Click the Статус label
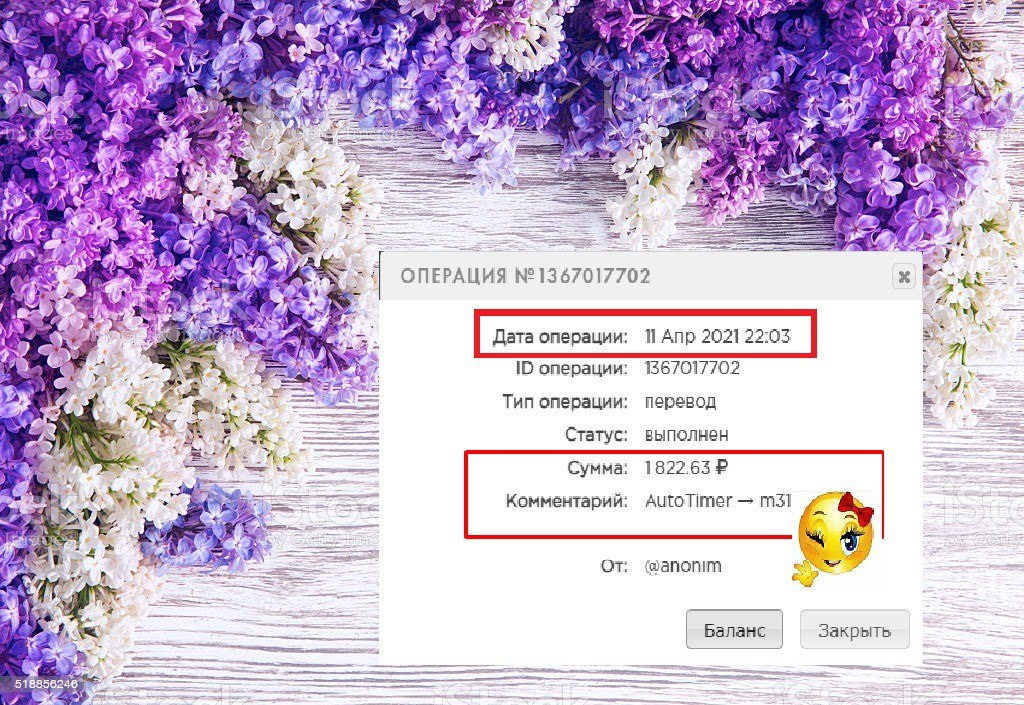 (596, 435)
